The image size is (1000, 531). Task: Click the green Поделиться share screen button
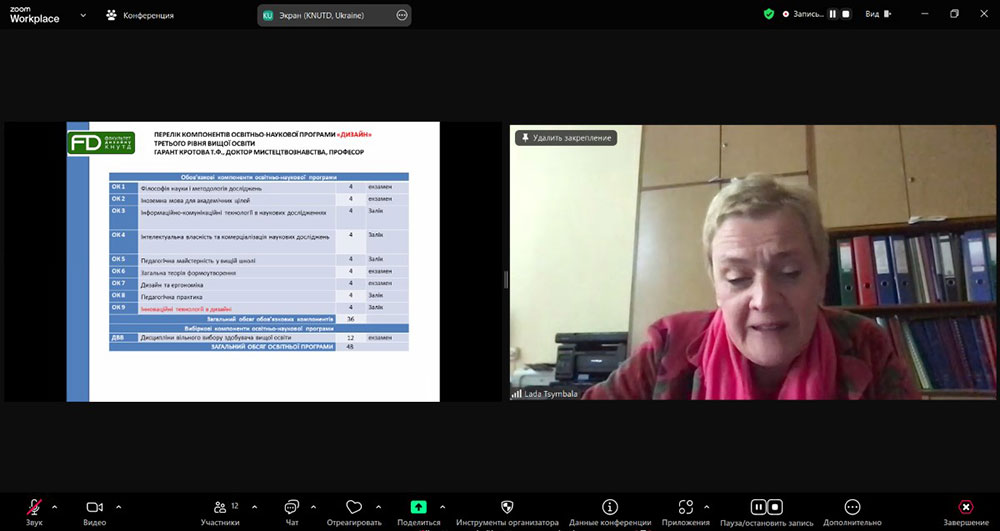[x=418, y=507]
